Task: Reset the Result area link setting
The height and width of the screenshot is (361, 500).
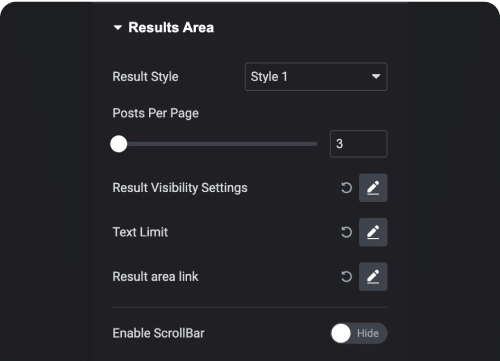Action: tap(346, 277)
